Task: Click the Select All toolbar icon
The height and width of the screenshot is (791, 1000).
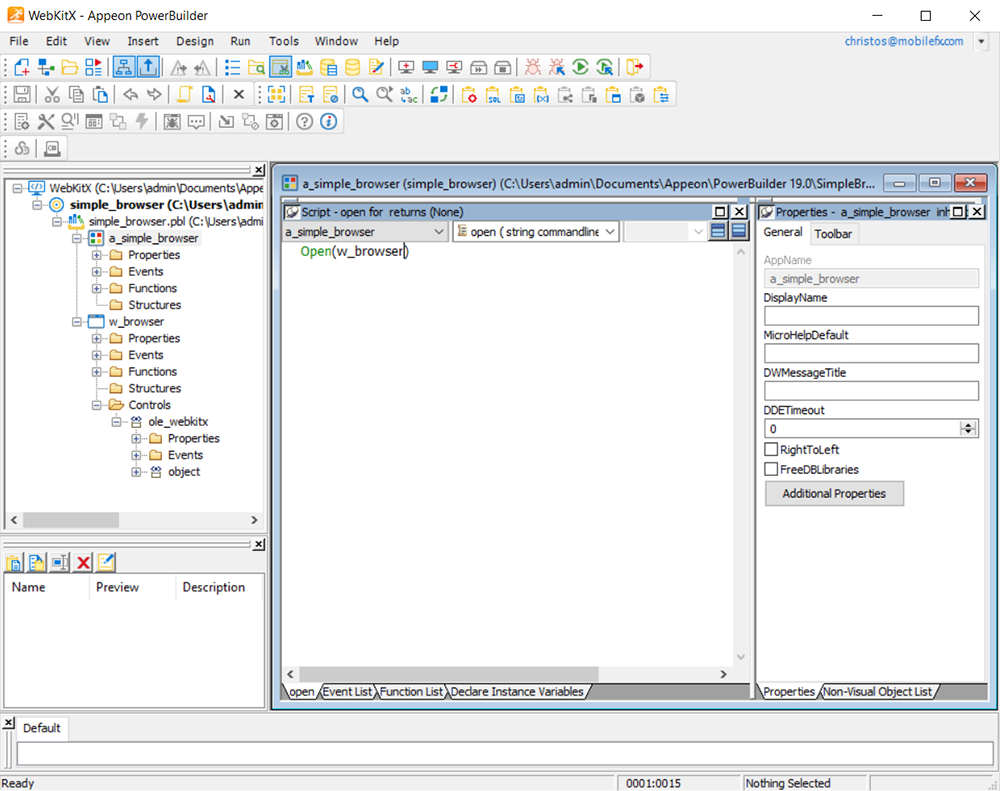Action: (x=276, y=94)
